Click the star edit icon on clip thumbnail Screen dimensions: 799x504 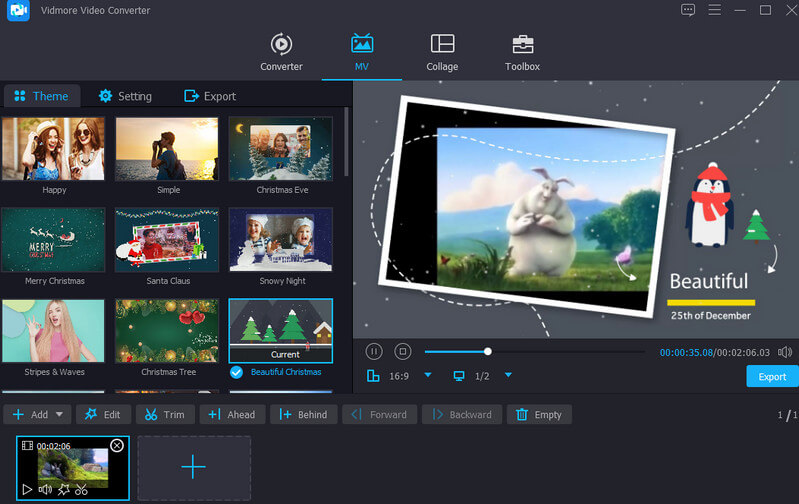(63, 489)
